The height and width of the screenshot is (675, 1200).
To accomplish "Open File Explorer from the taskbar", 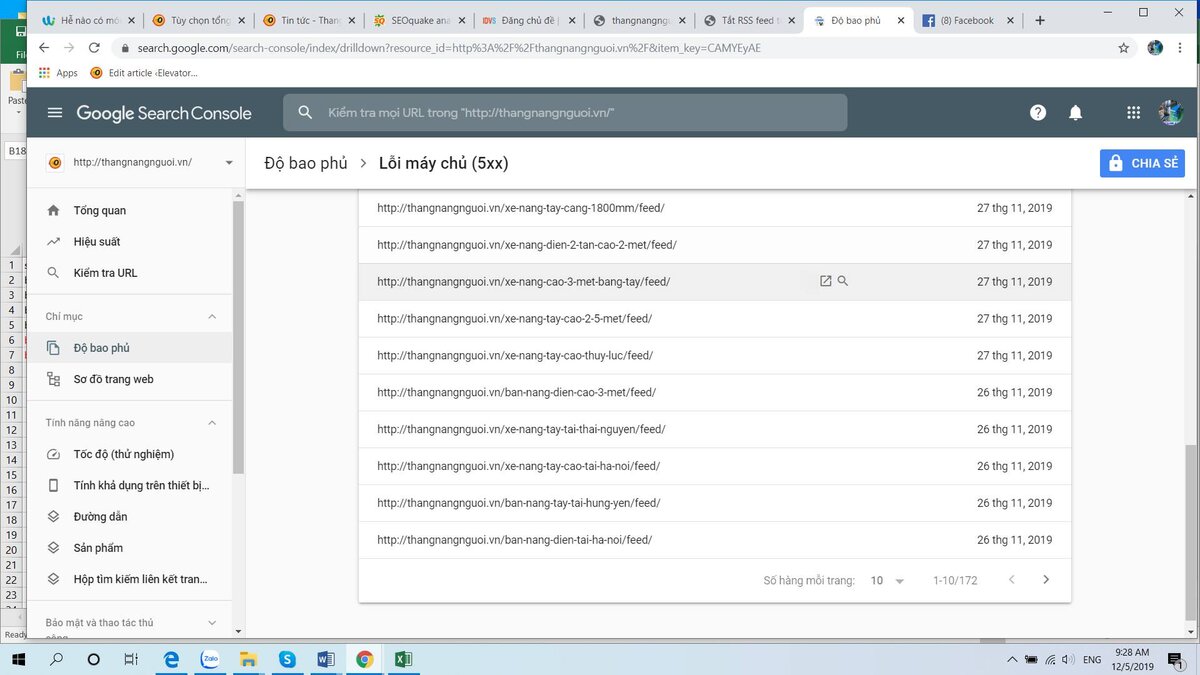I will [248, 660].
